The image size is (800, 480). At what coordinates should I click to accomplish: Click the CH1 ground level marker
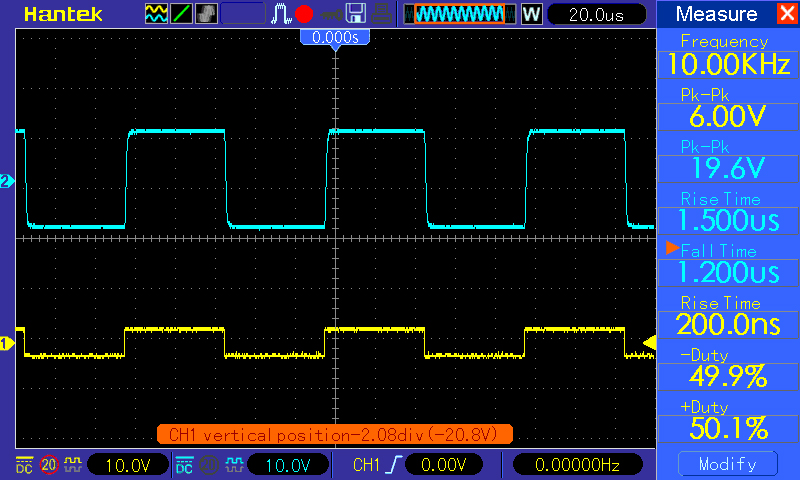tap(7, 344)
